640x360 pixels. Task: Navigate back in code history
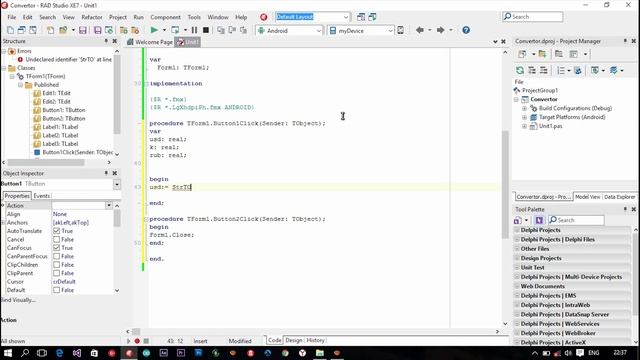420,30
